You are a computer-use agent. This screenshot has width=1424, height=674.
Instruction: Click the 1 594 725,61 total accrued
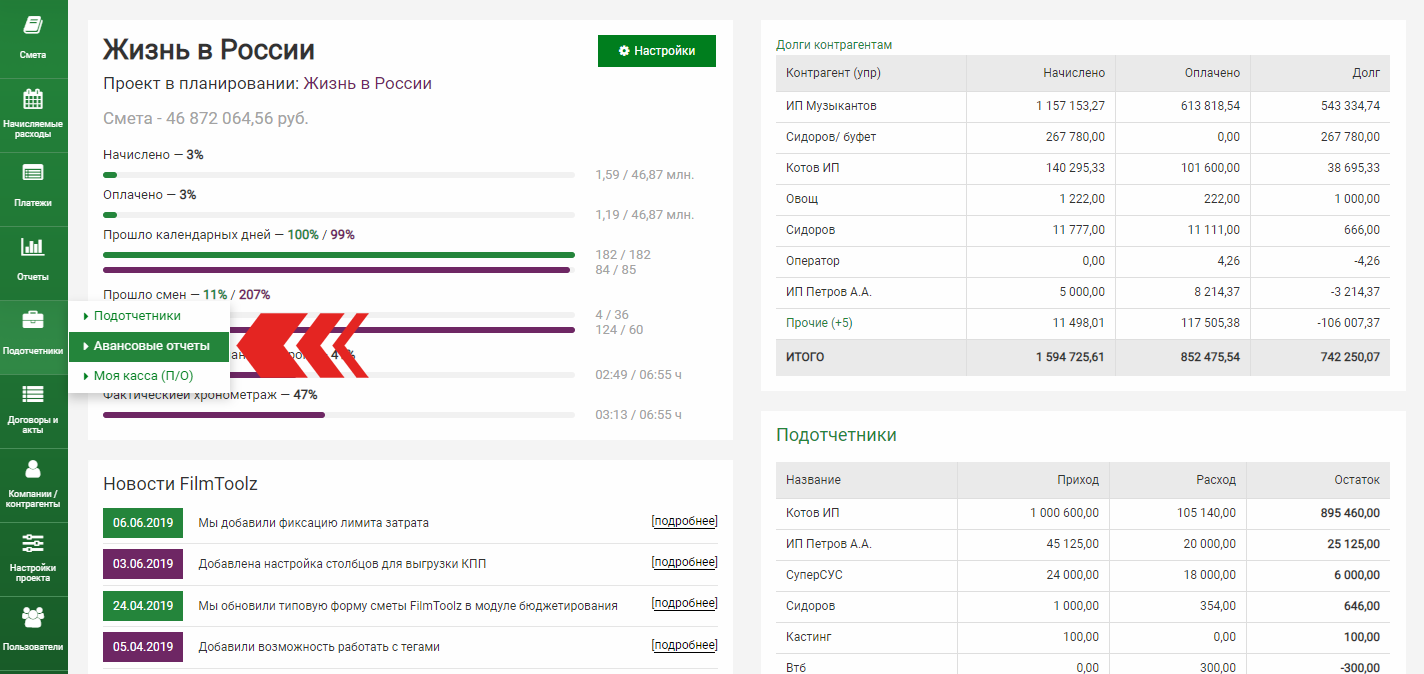[x=1070, y=357]
